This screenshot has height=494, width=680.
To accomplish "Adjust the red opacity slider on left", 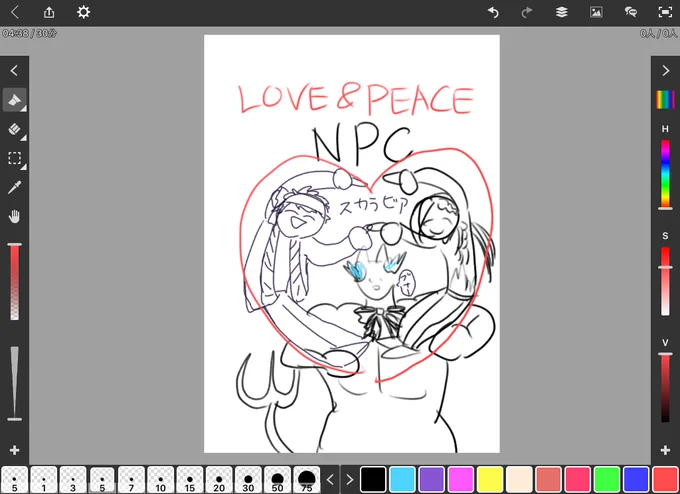I will tap(15, 282).
